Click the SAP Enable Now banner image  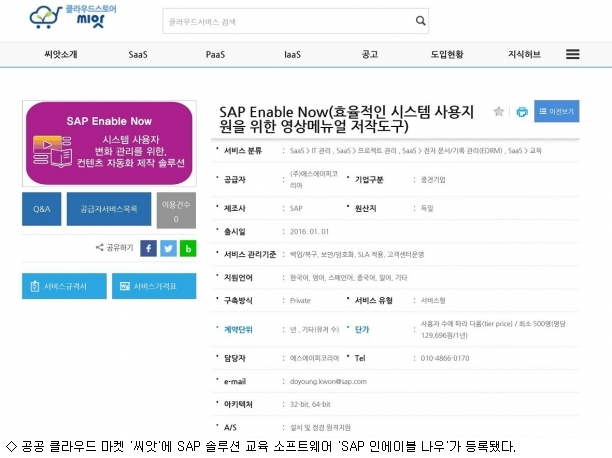109,143
